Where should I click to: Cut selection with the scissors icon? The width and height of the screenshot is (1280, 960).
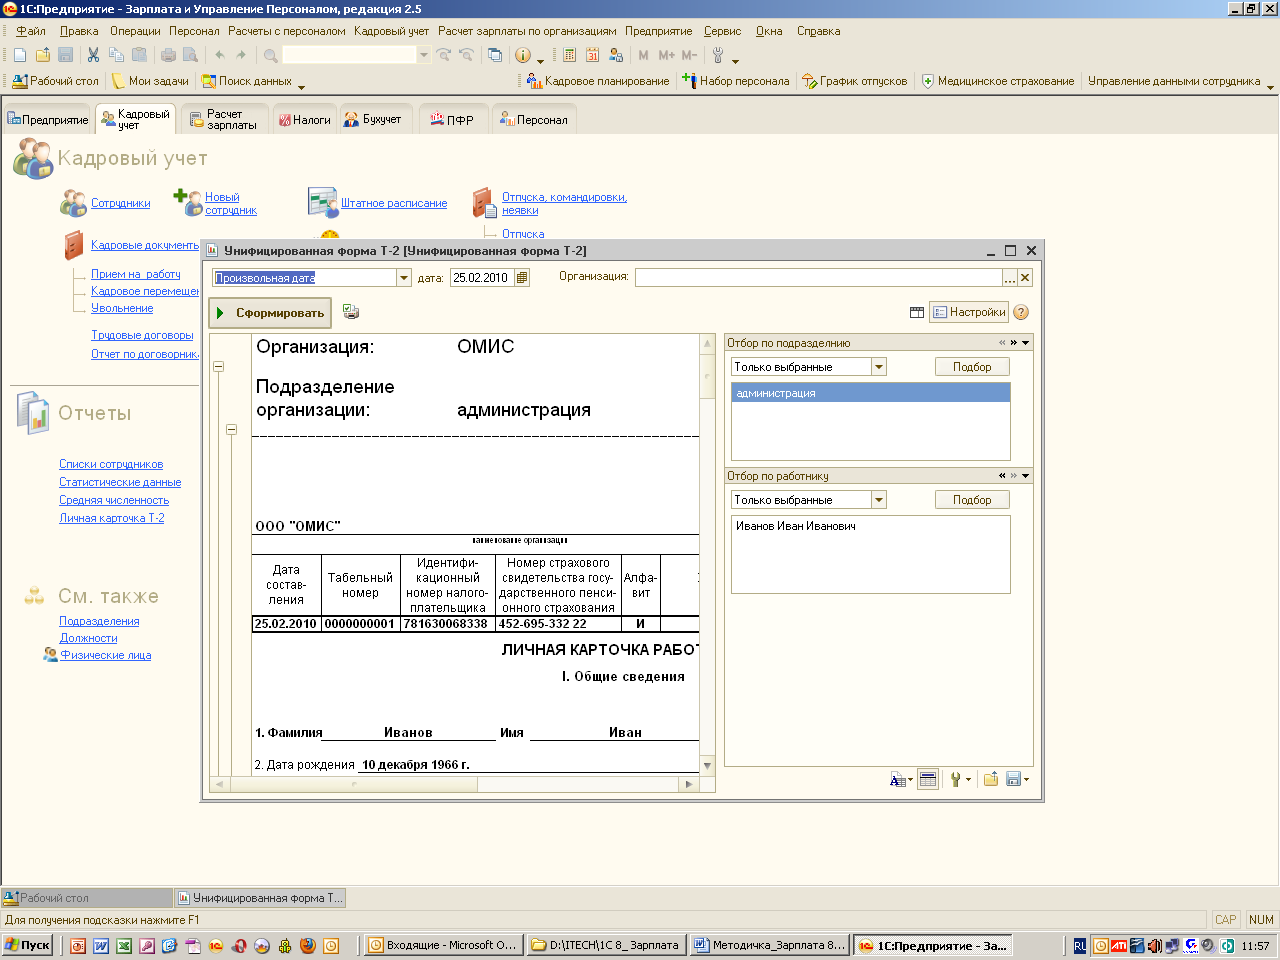coord(93,55)
